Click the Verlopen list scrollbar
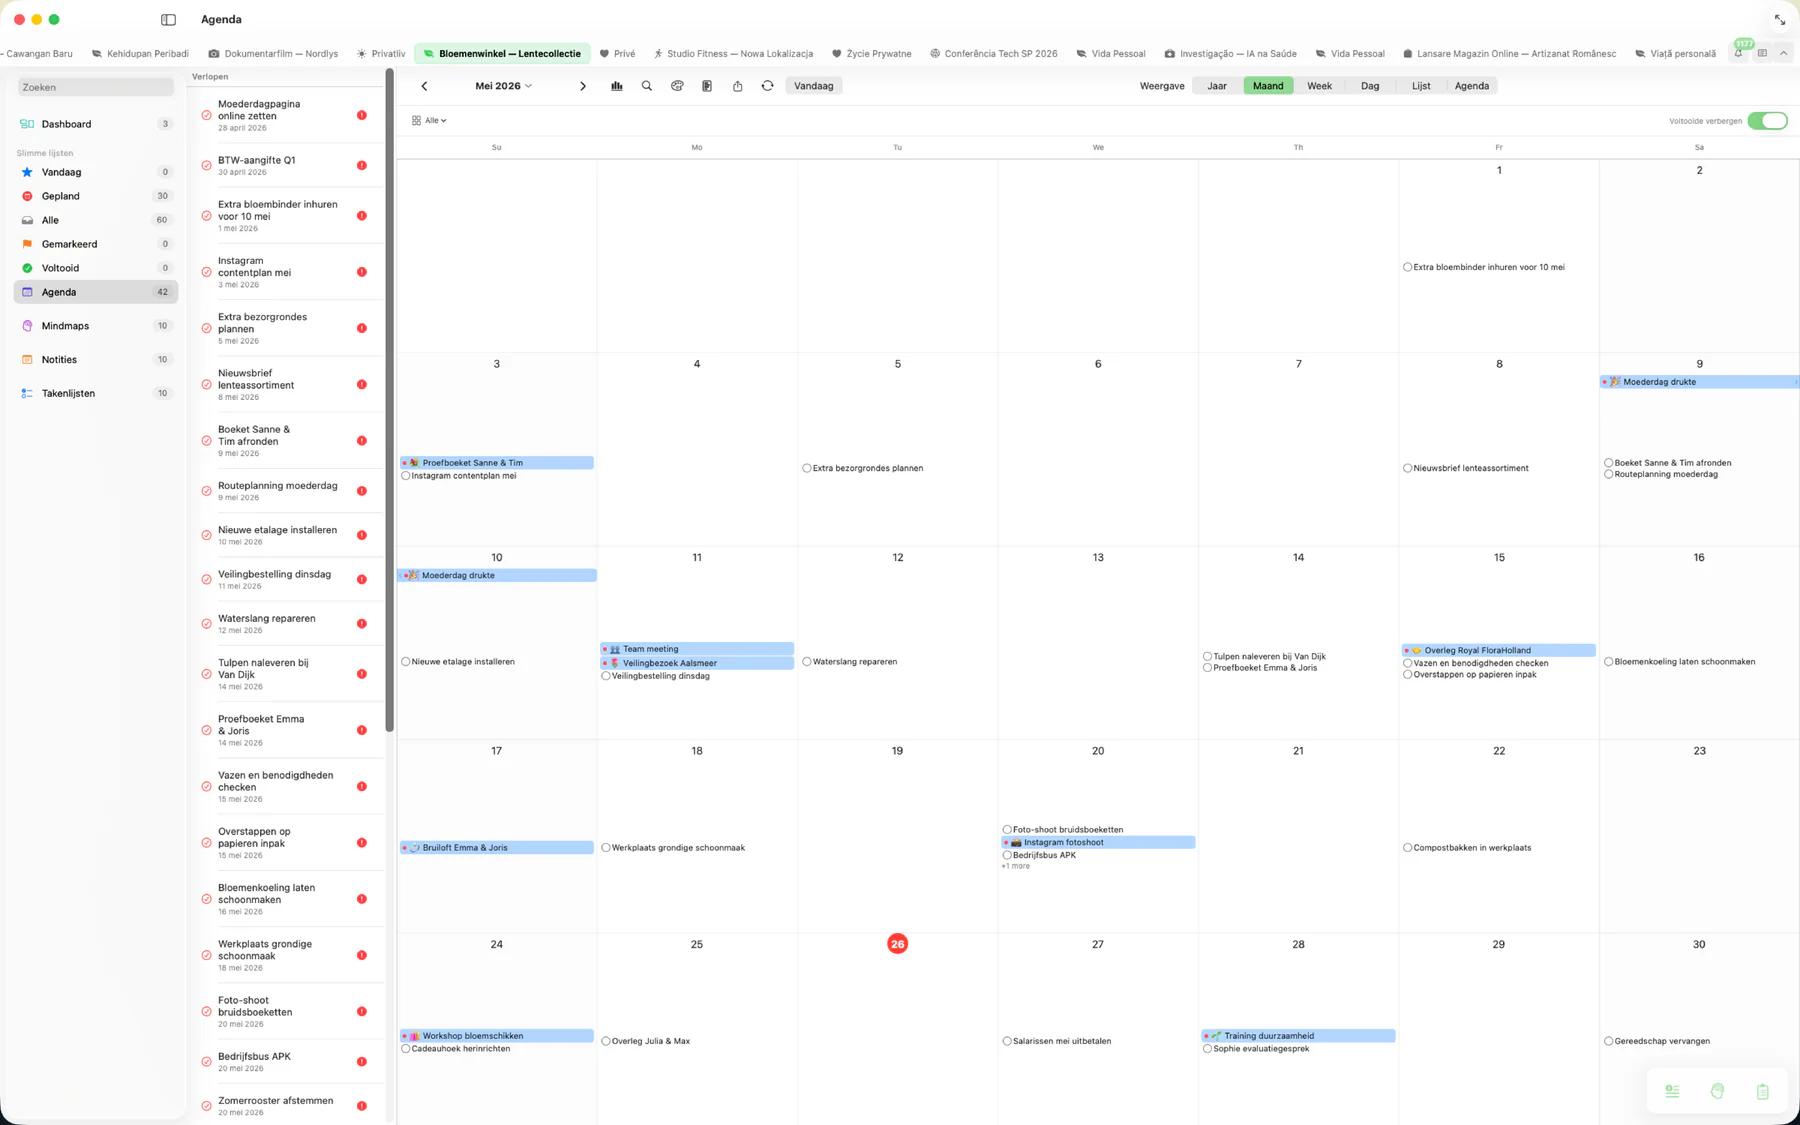 pos(389,400)
